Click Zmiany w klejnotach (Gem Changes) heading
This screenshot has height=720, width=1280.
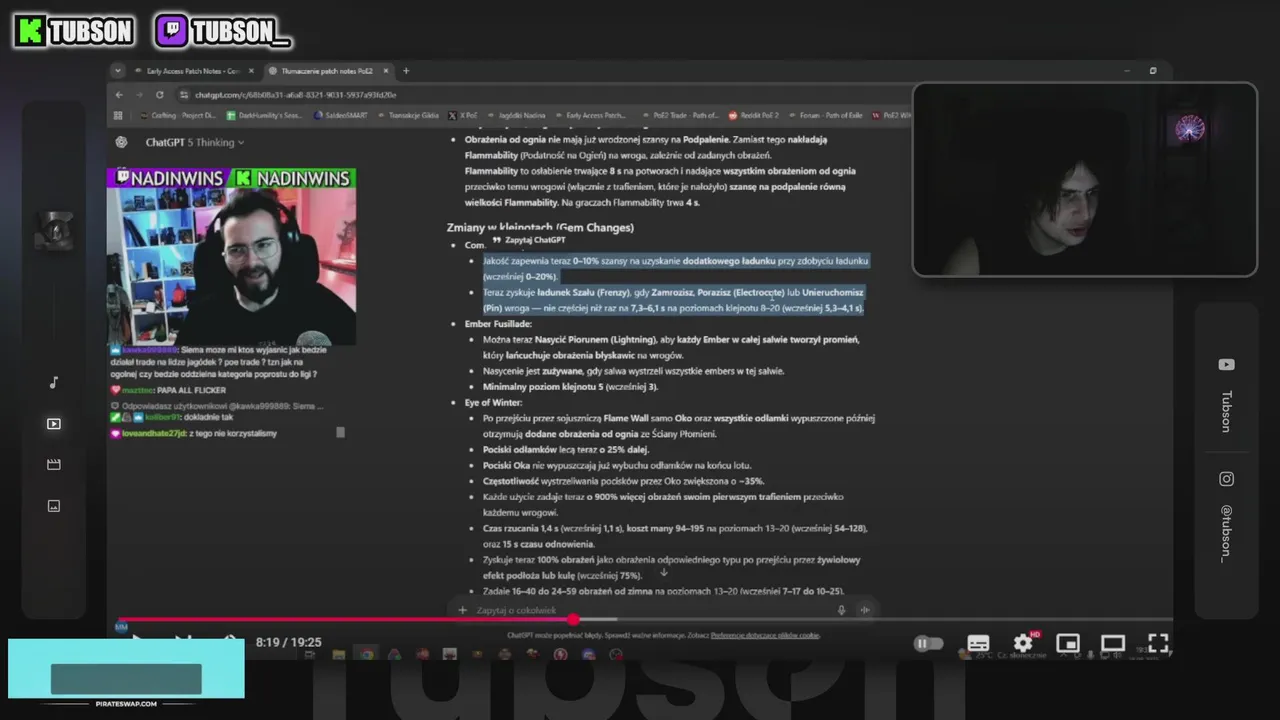click(x=540, y=227)
